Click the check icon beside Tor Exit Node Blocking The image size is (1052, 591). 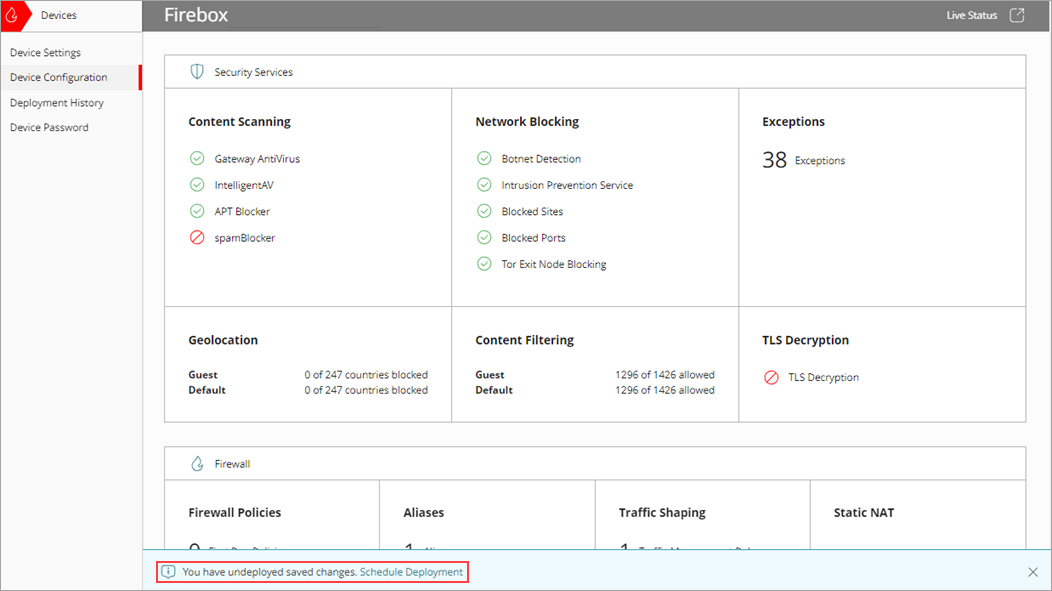coord(484,263)
